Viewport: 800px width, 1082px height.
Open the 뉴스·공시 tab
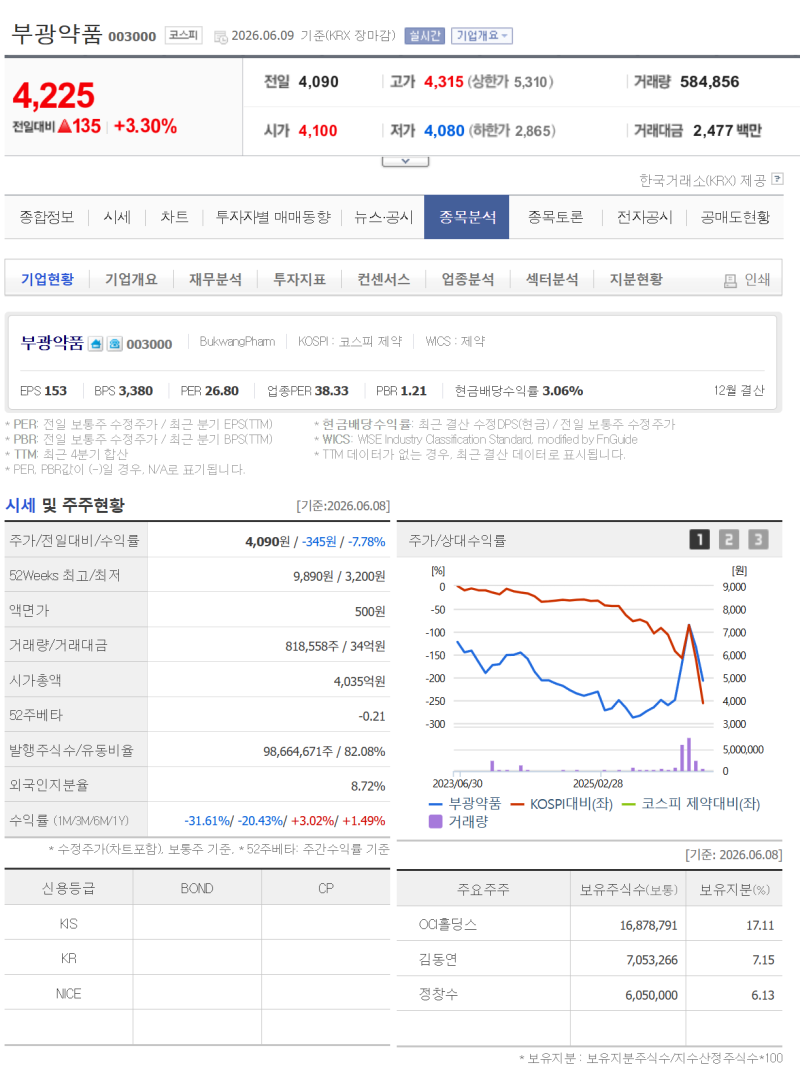click(384, 217)
